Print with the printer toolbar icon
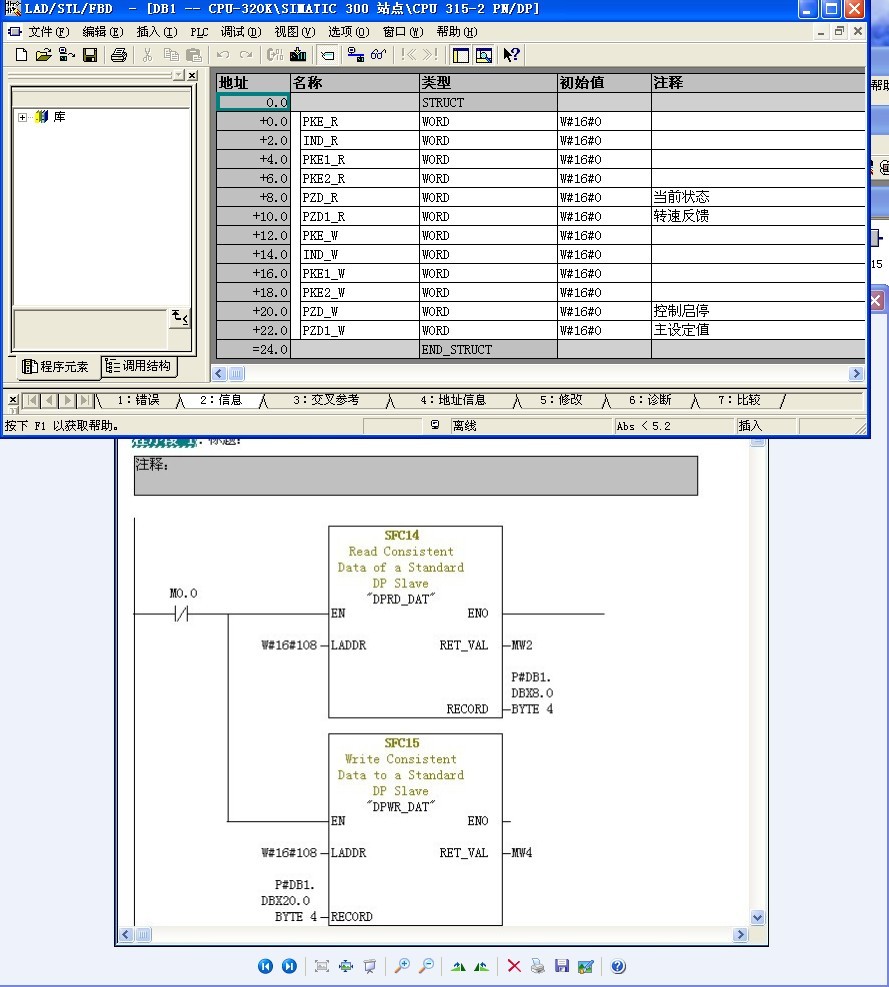The height and width of the screenshot is (987, 889). point(119,55)
